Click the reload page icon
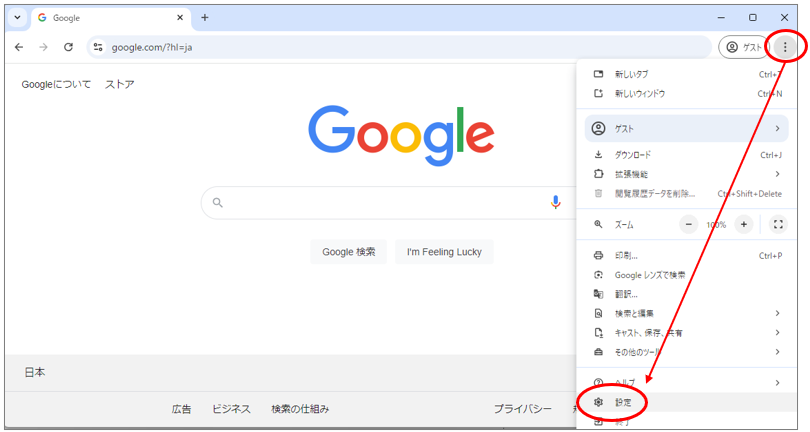 click(68, 47)
